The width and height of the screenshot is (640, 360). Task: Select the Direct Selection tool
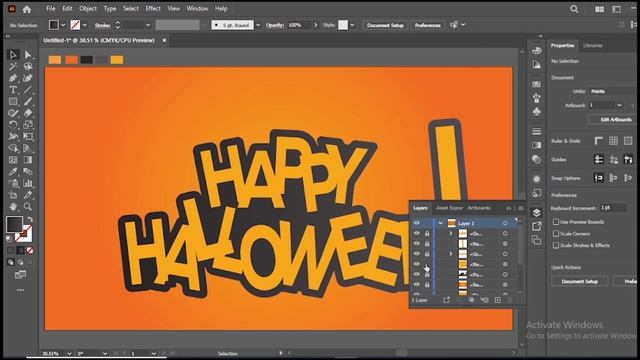[28, 55]
